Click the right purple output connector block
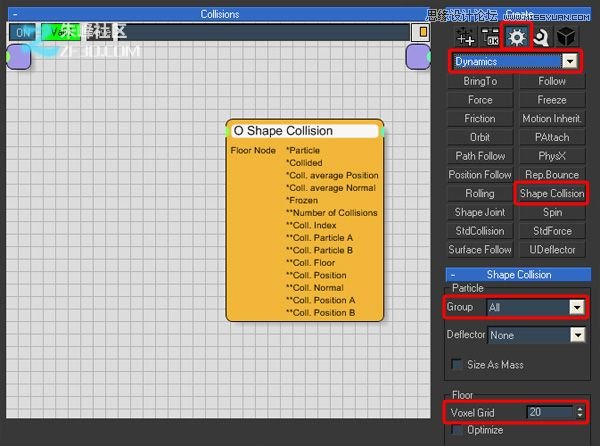This screenshot has height=446, width=600. 418,57
